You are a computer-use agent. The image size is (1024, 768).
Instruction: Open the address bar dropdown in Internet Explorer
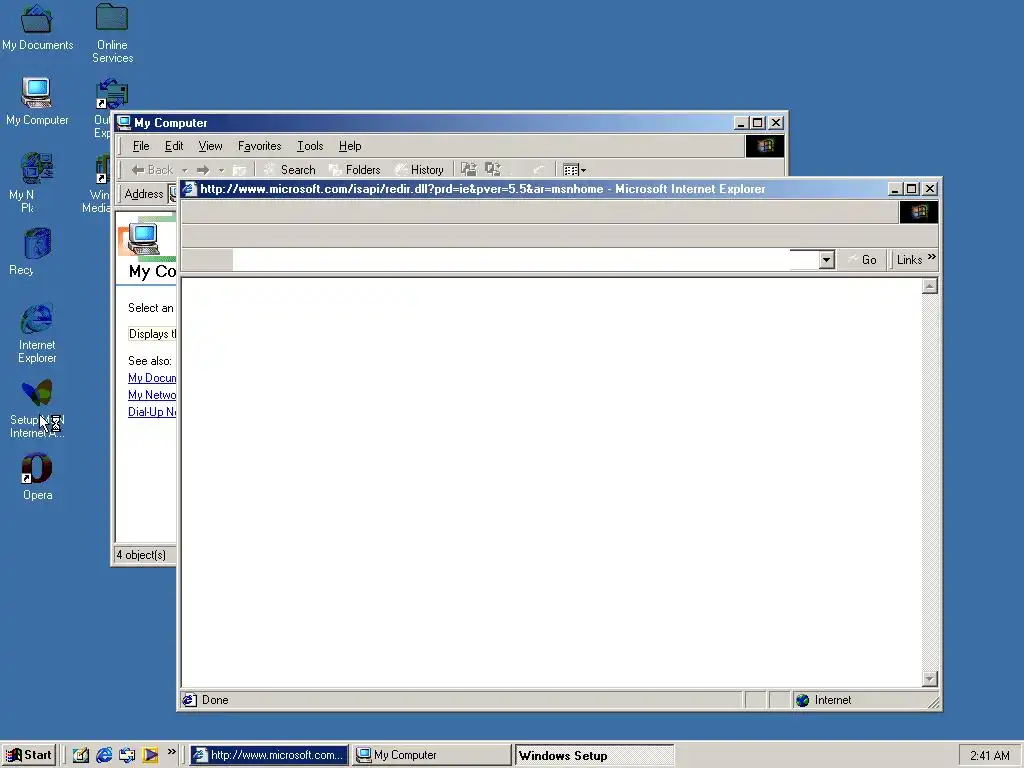tap(827, 260)
